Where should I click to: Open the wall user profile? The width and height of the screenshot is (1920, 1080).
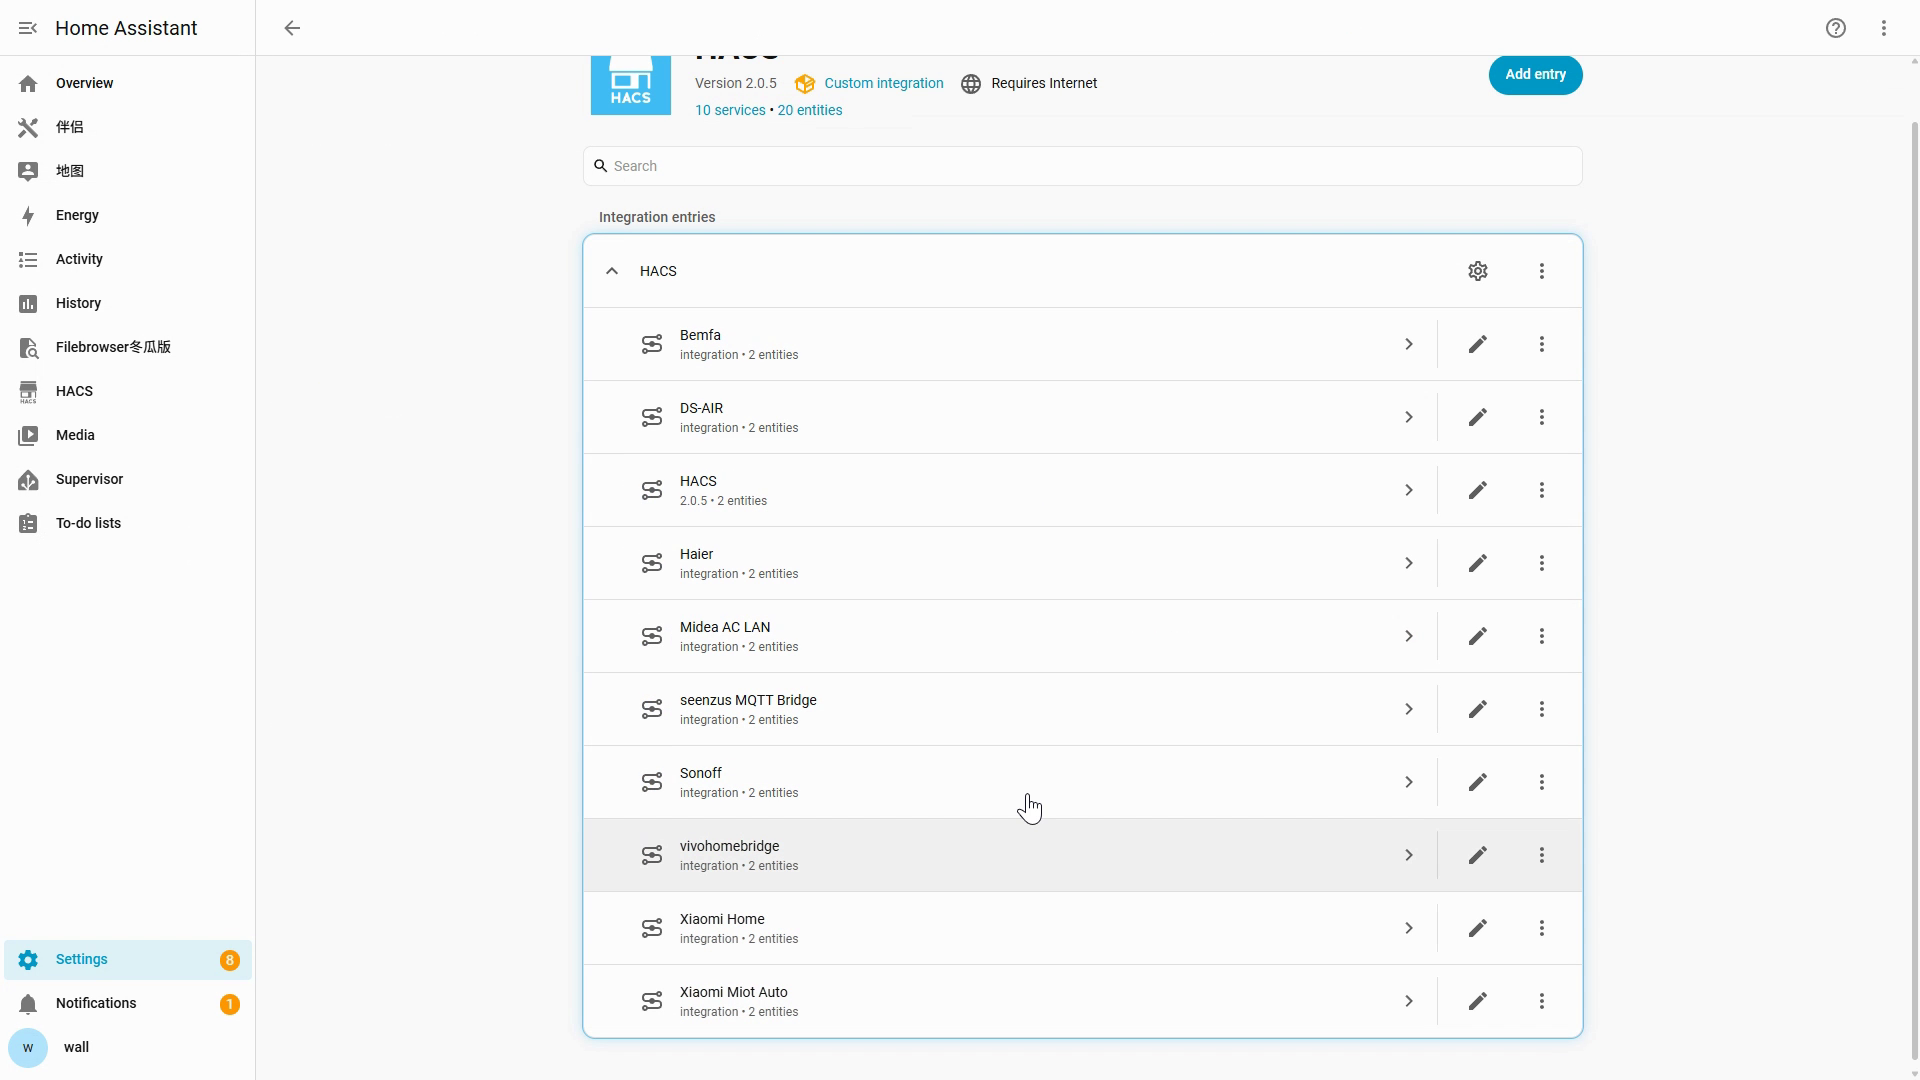128,1047
